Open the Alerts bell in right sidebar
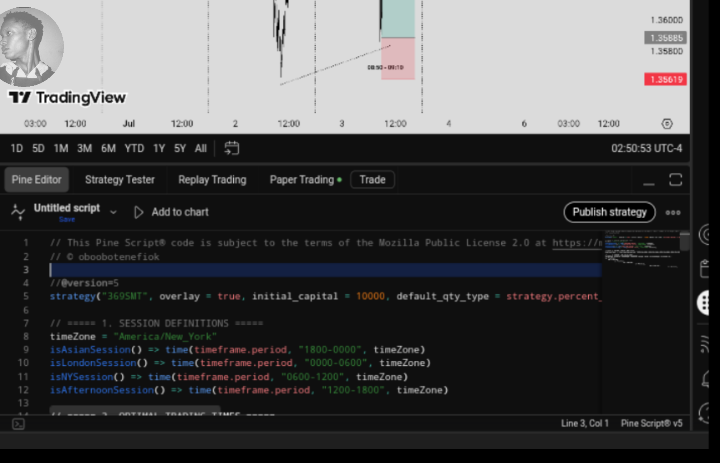The image size is (720, 463). [x=707, y=380]
